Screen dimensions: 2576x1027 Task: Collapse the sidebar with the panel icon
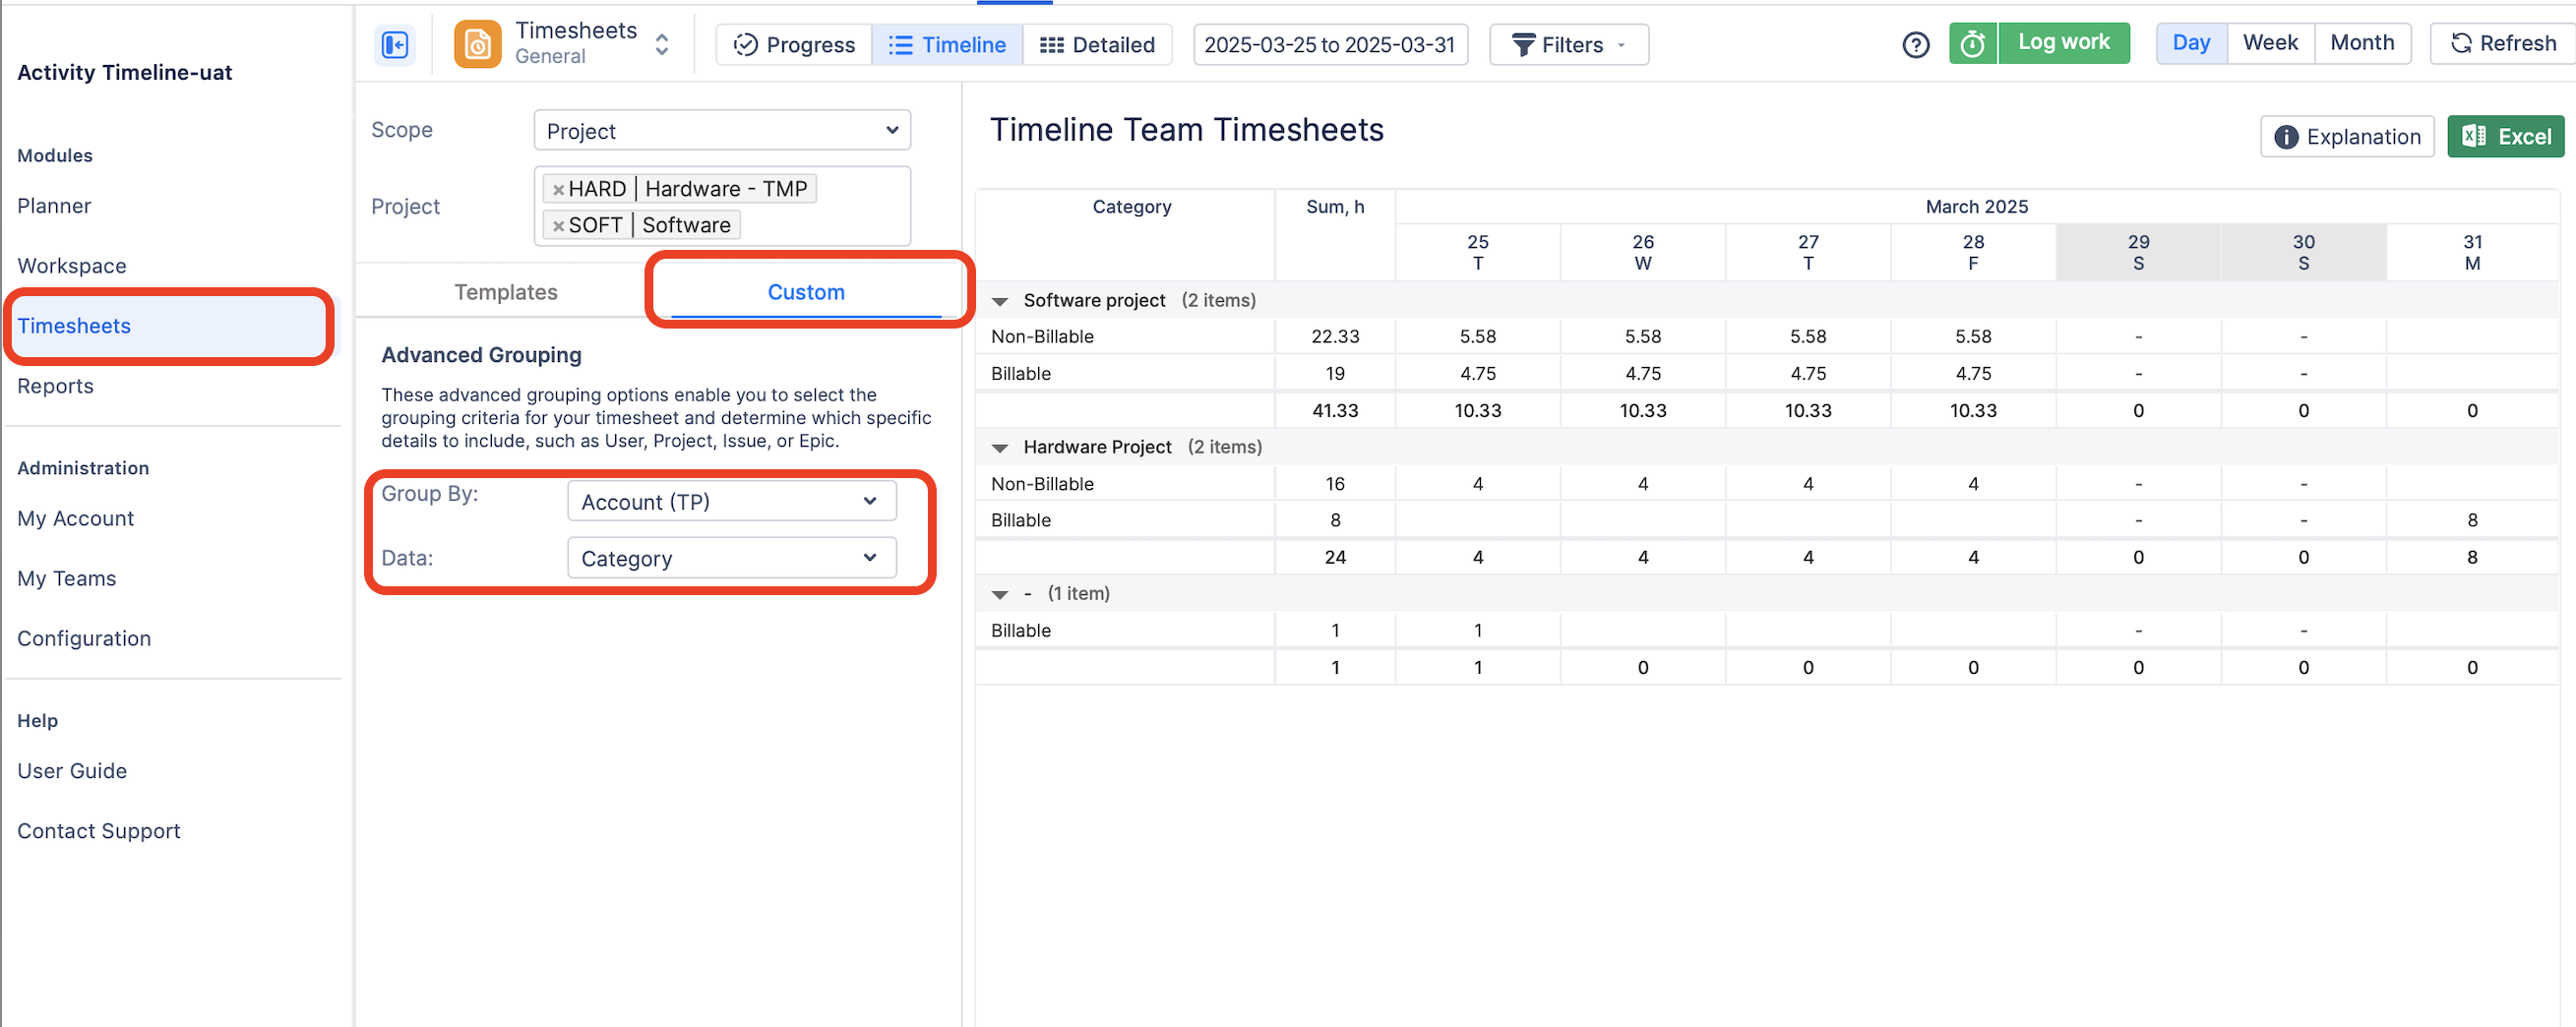[395, 45]
